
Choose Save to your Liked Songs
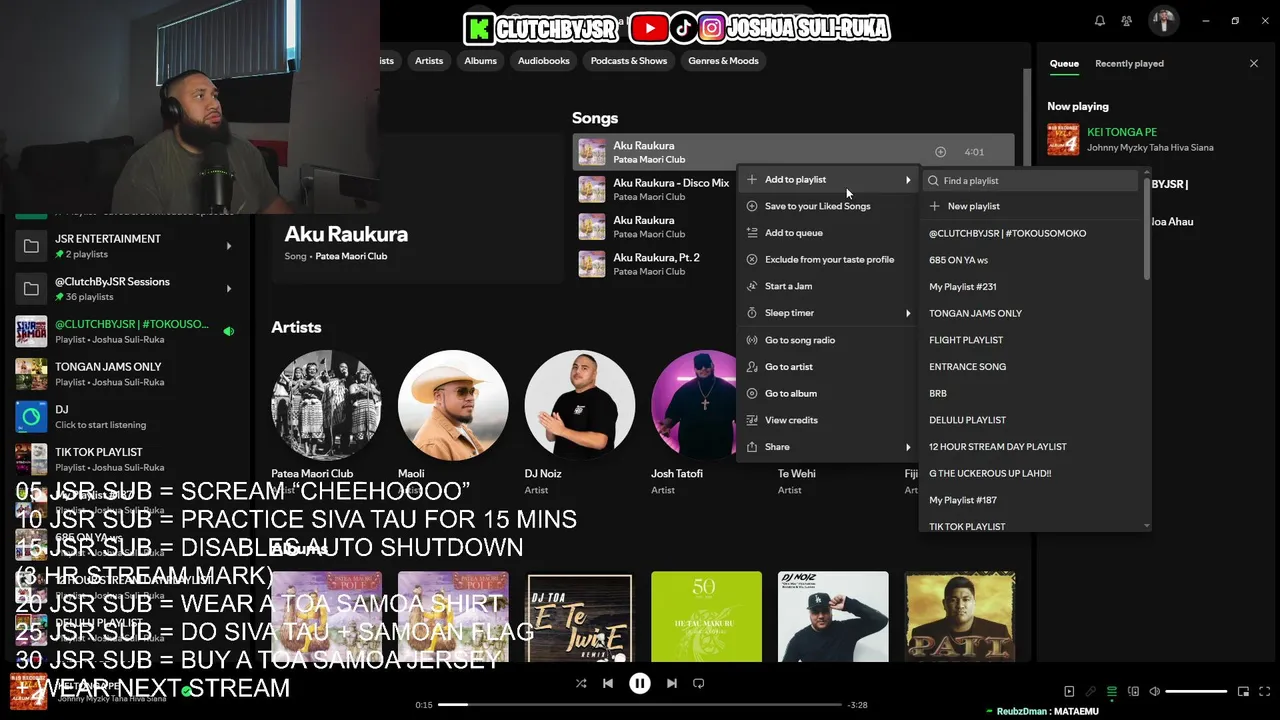tap(828, 206)
